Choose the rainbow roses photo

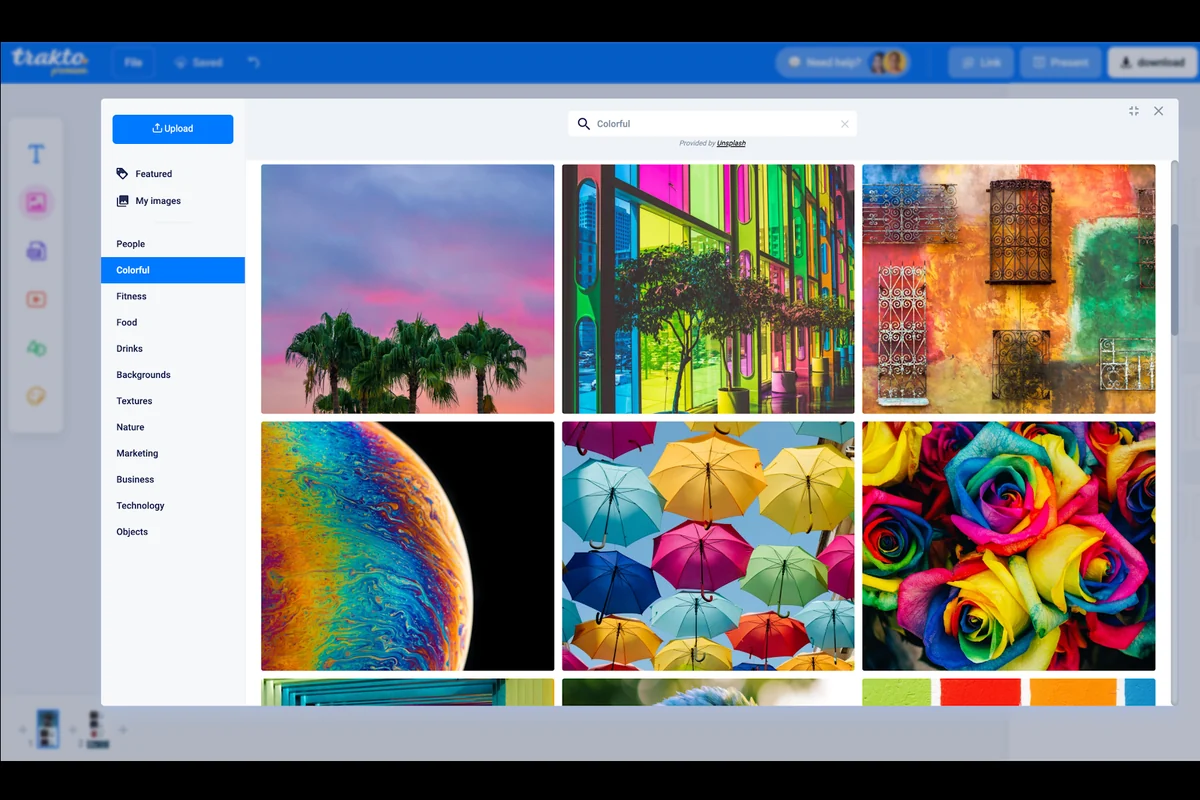[1008, 546]
